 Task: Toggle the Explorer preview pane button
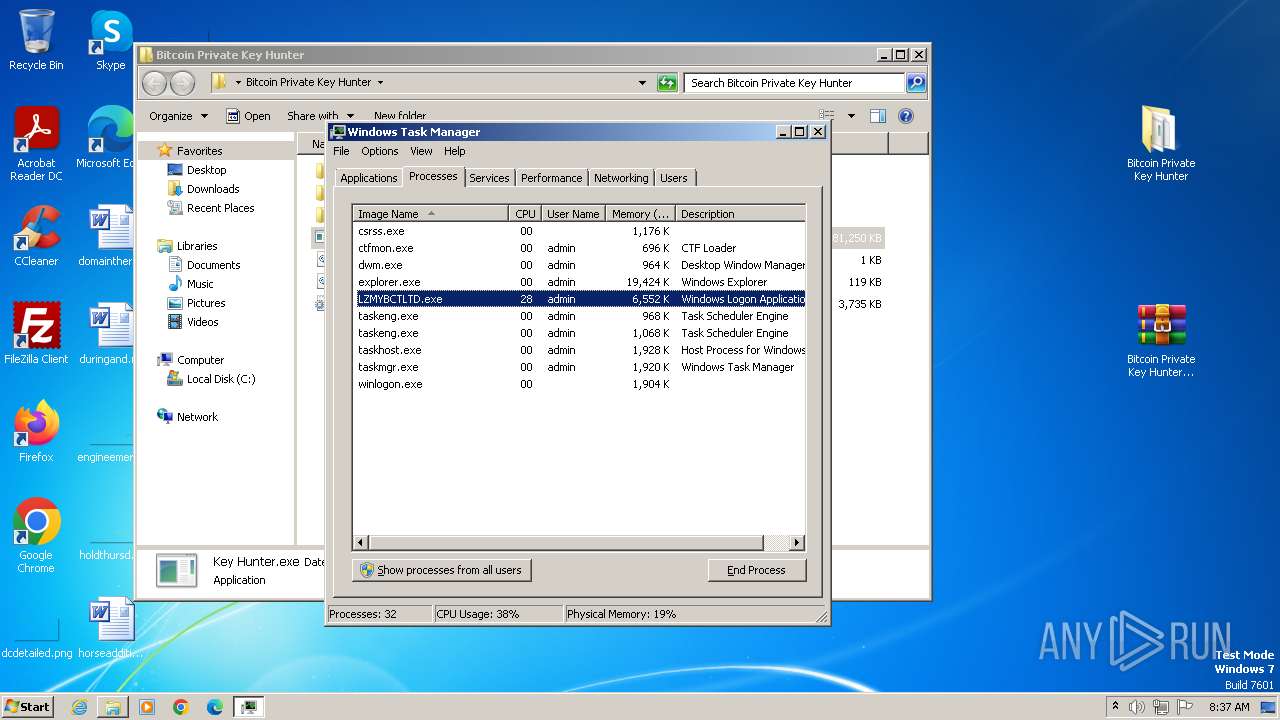point(877,116)
